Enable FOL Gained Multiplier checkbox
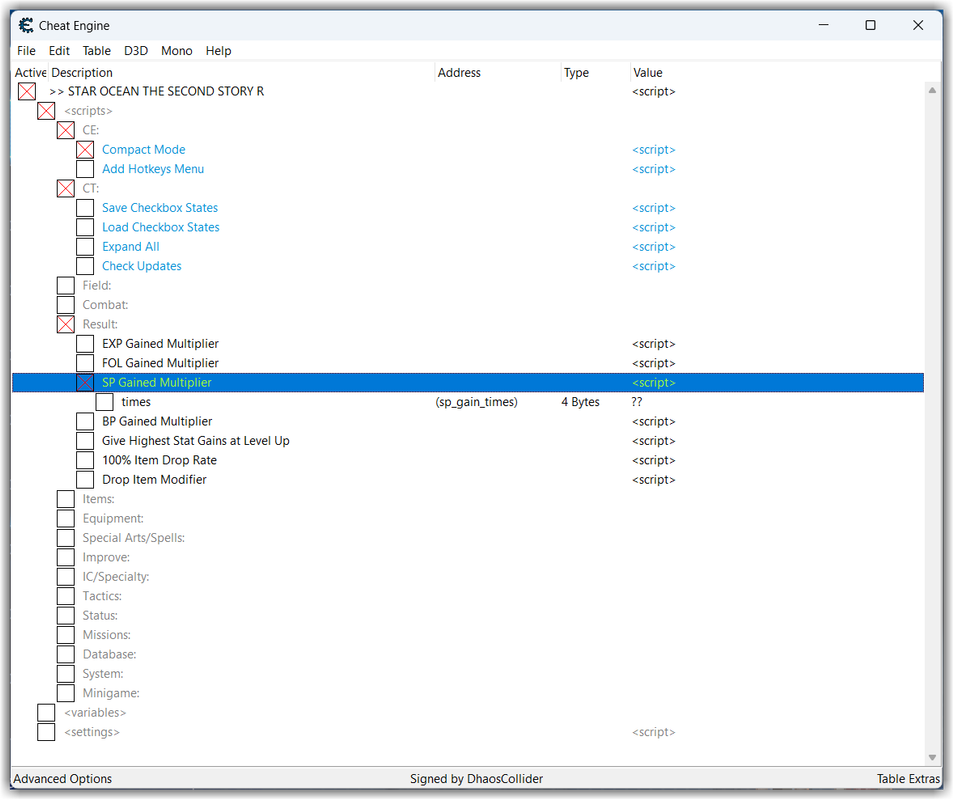The height and width of the screenshot is (800, 954). (x=85, y=363)
